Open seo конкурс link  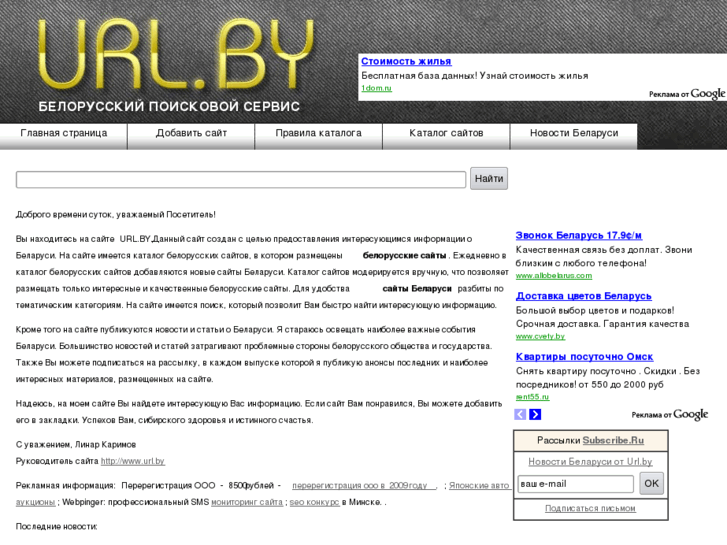pyautogui.click(x=314, y=502)
